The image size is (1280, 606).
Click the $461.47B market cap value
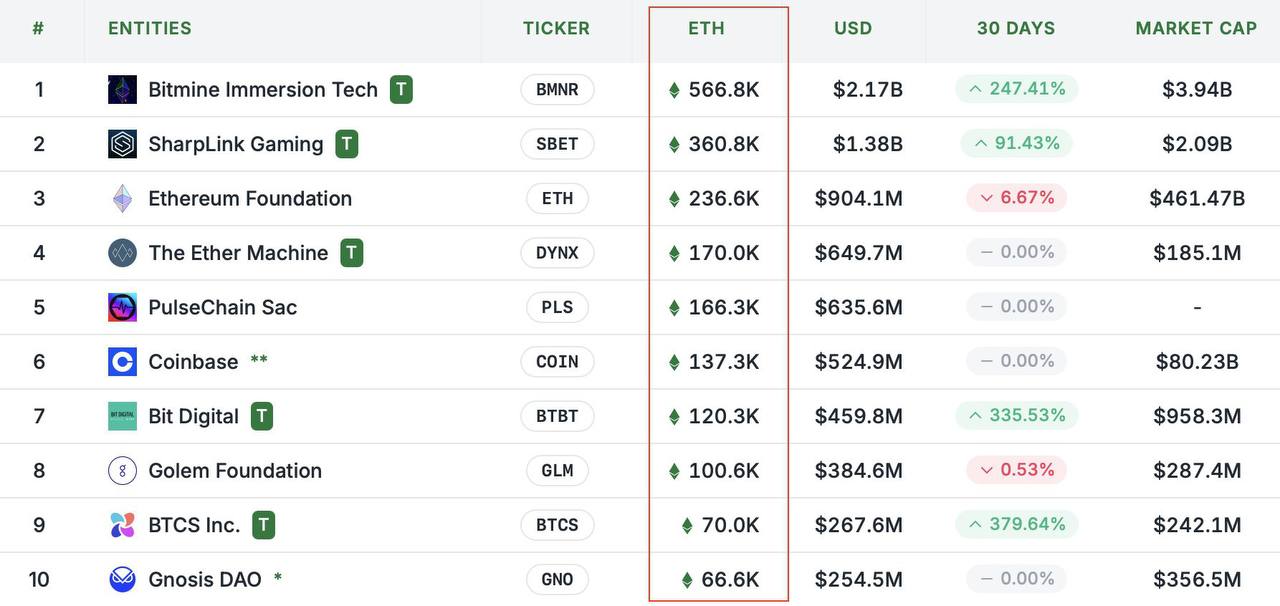pos(1197,198)
